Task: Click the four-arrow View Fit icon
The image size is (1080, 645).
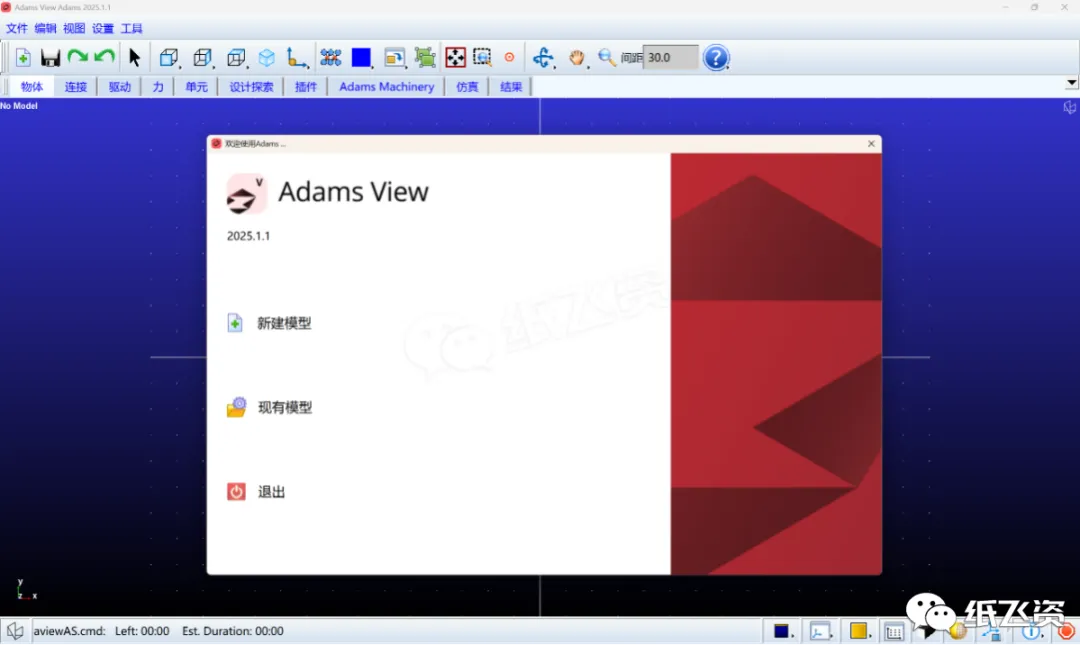Action: tap(455, 58)
